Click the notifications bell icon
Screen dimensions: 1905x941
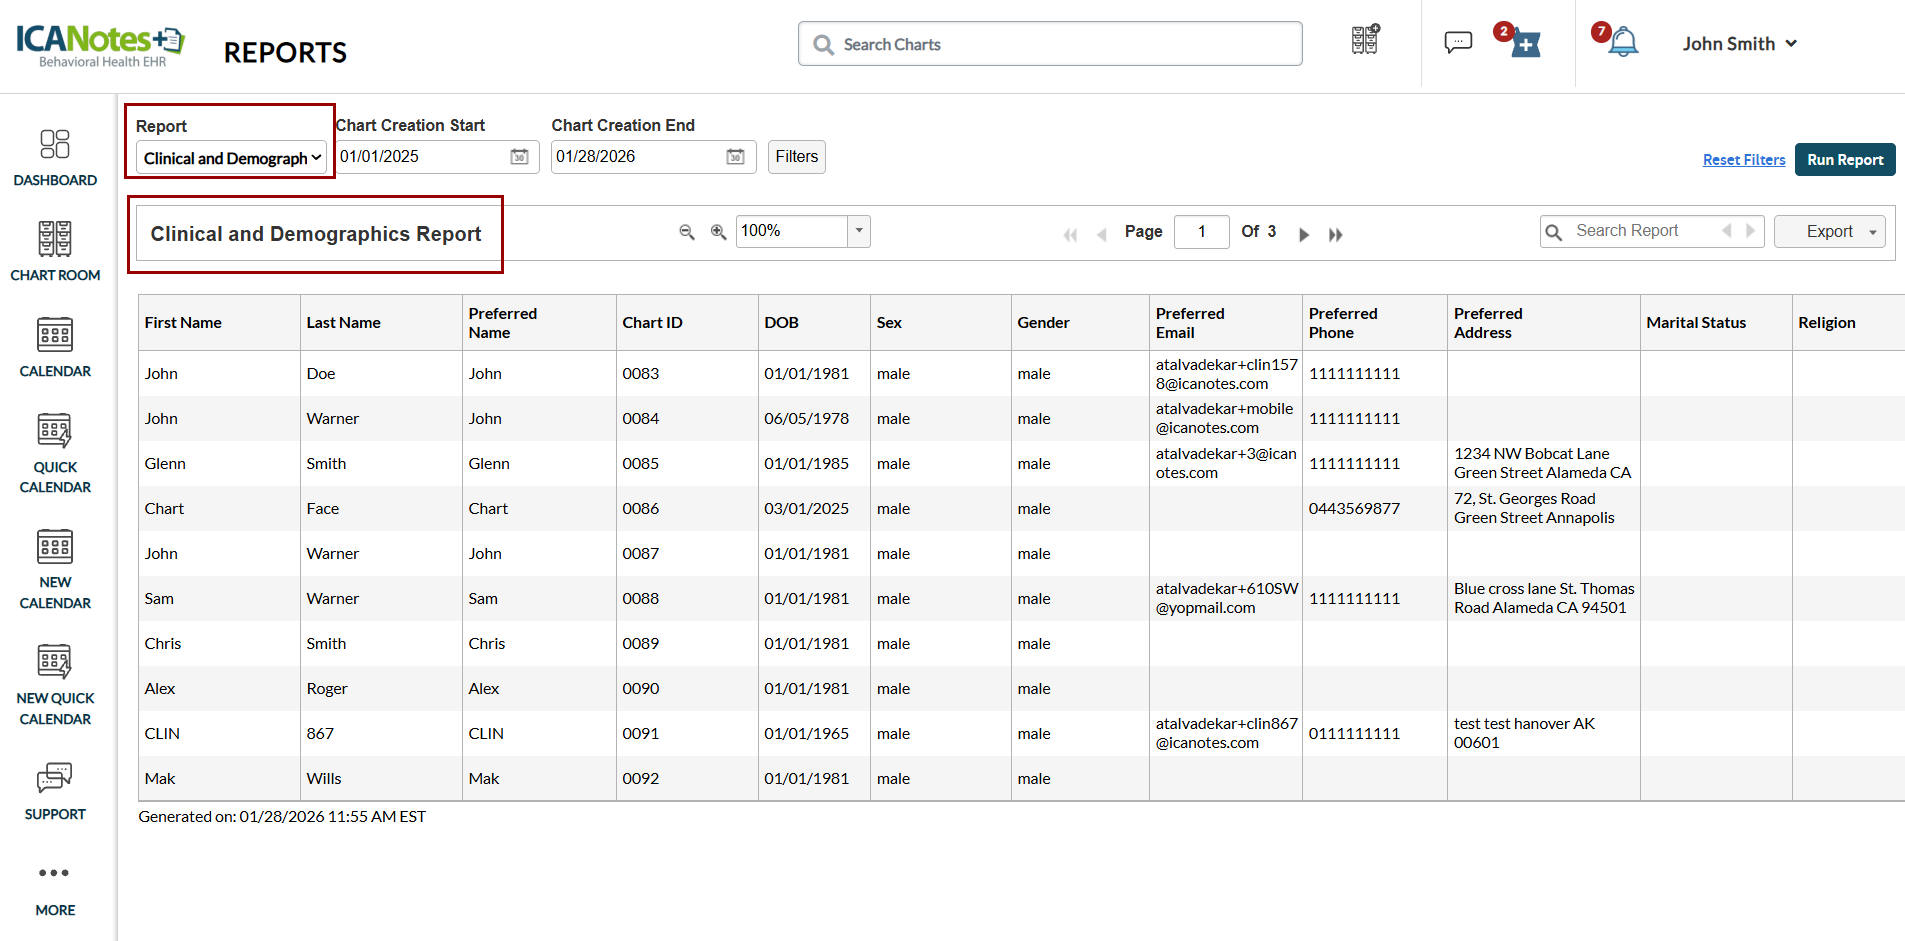point(1622,42)
